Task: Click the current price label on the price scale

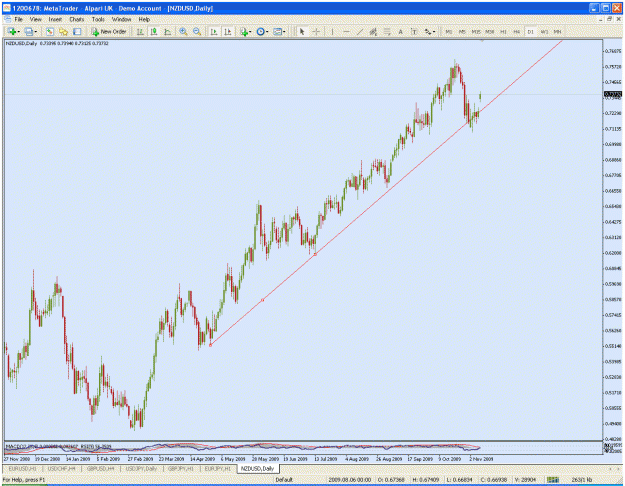Action: (x=613, y=94)
